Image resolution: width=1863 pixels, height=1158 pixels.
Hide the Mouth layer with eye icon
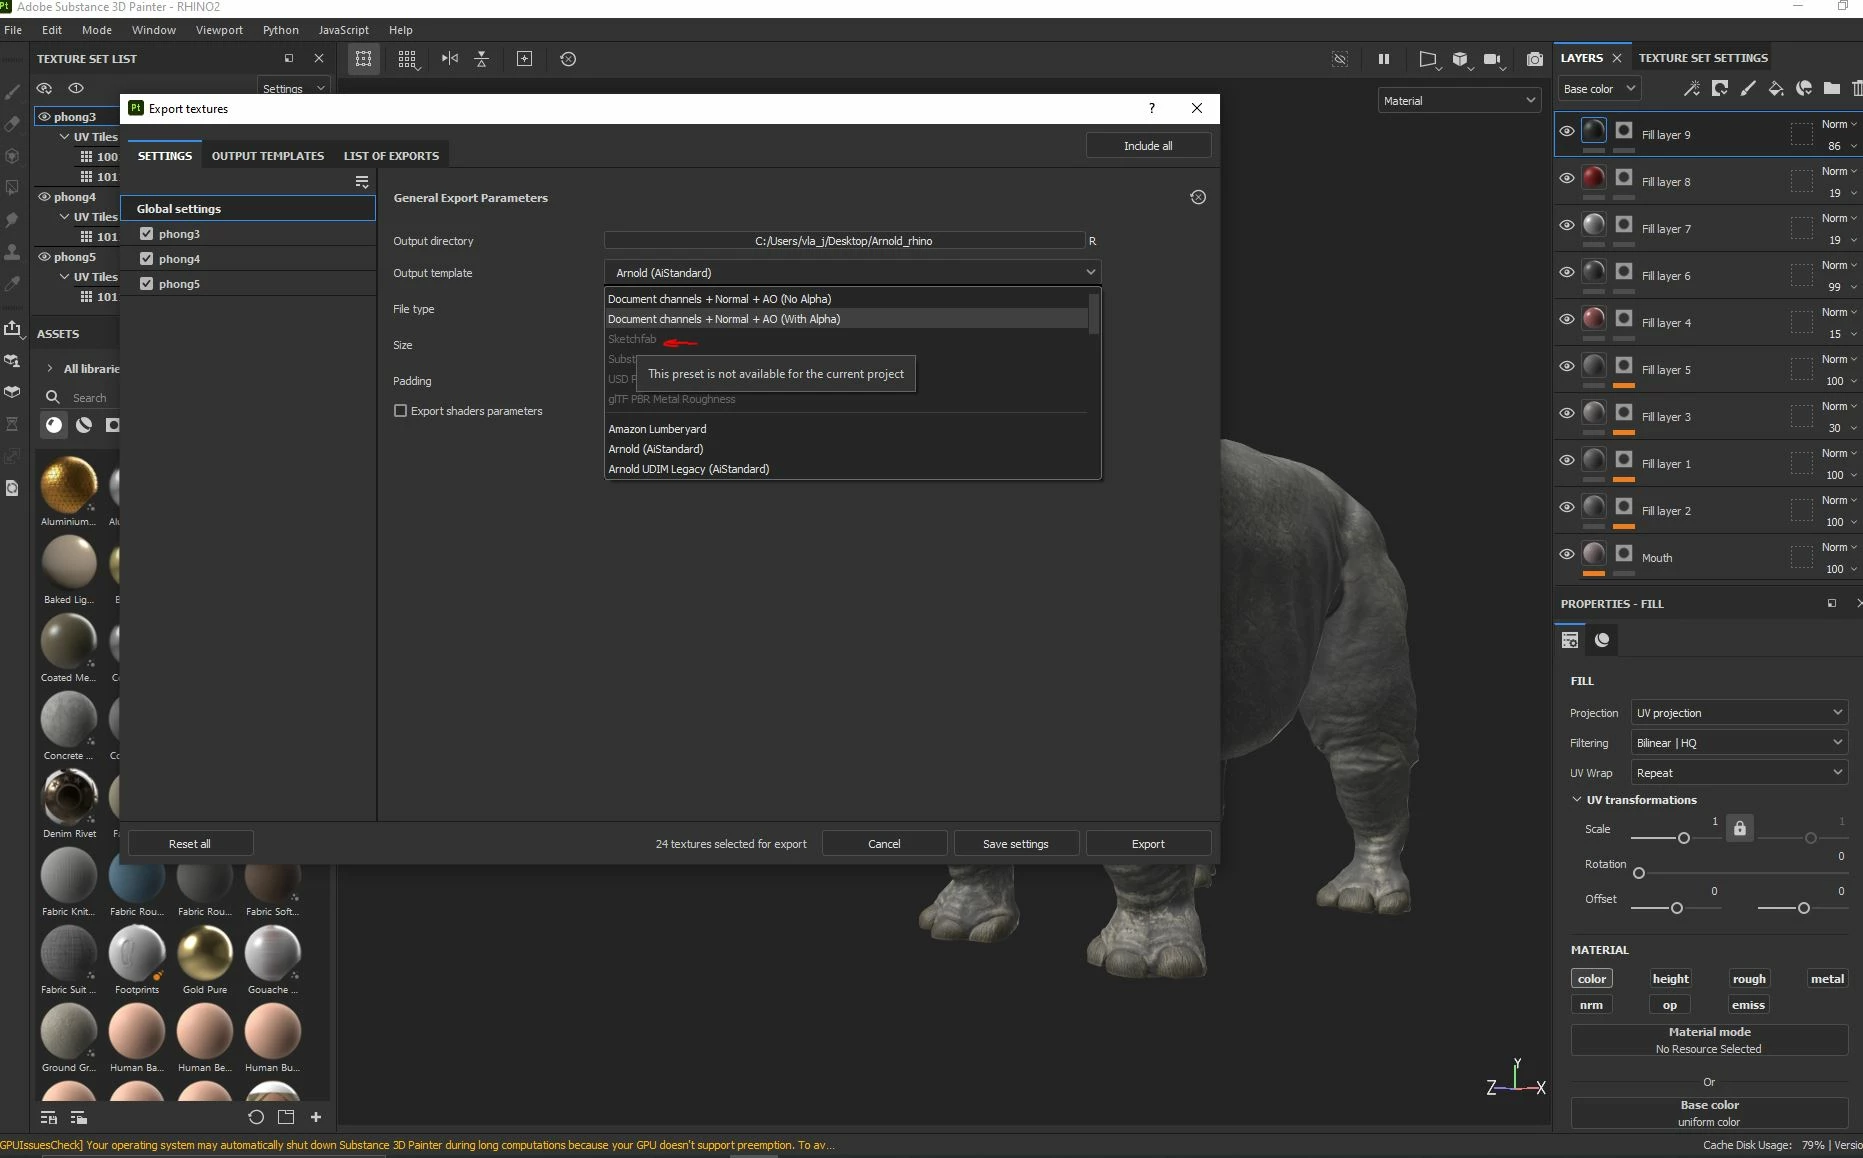1567,554
